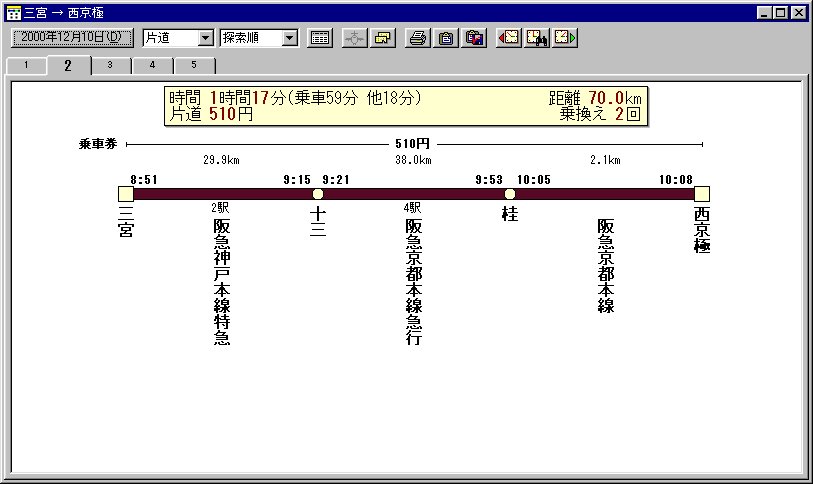Click the 29.9km distance label
Viewport: 813px width, 484px height.
(x=221, y=160)
